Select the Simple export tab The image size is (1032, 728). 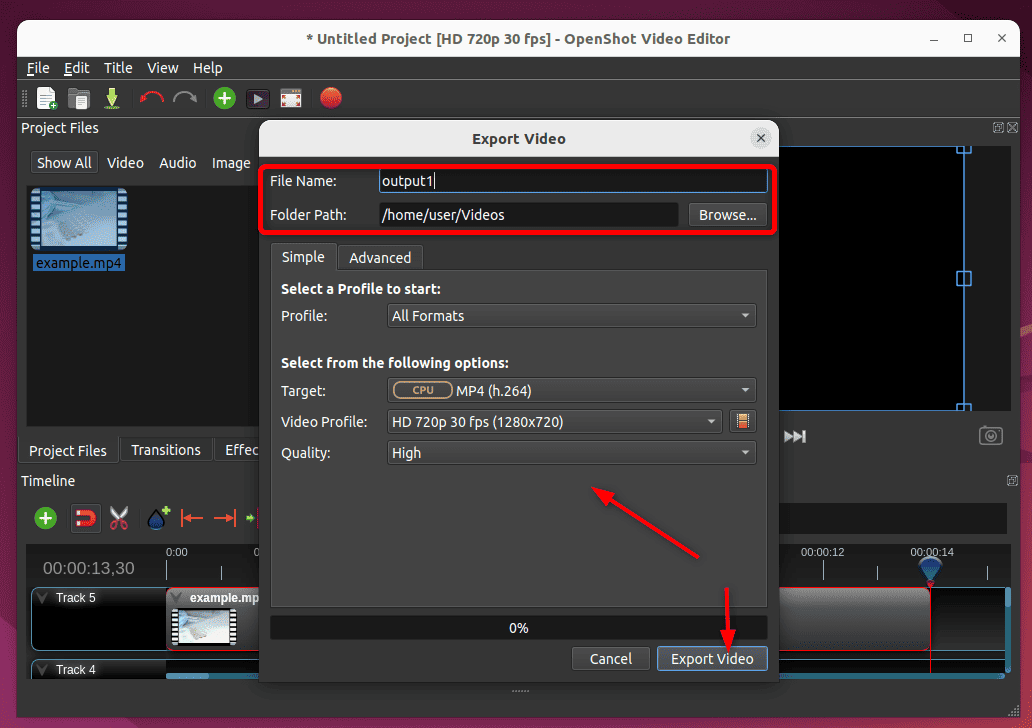pos(303,257)
